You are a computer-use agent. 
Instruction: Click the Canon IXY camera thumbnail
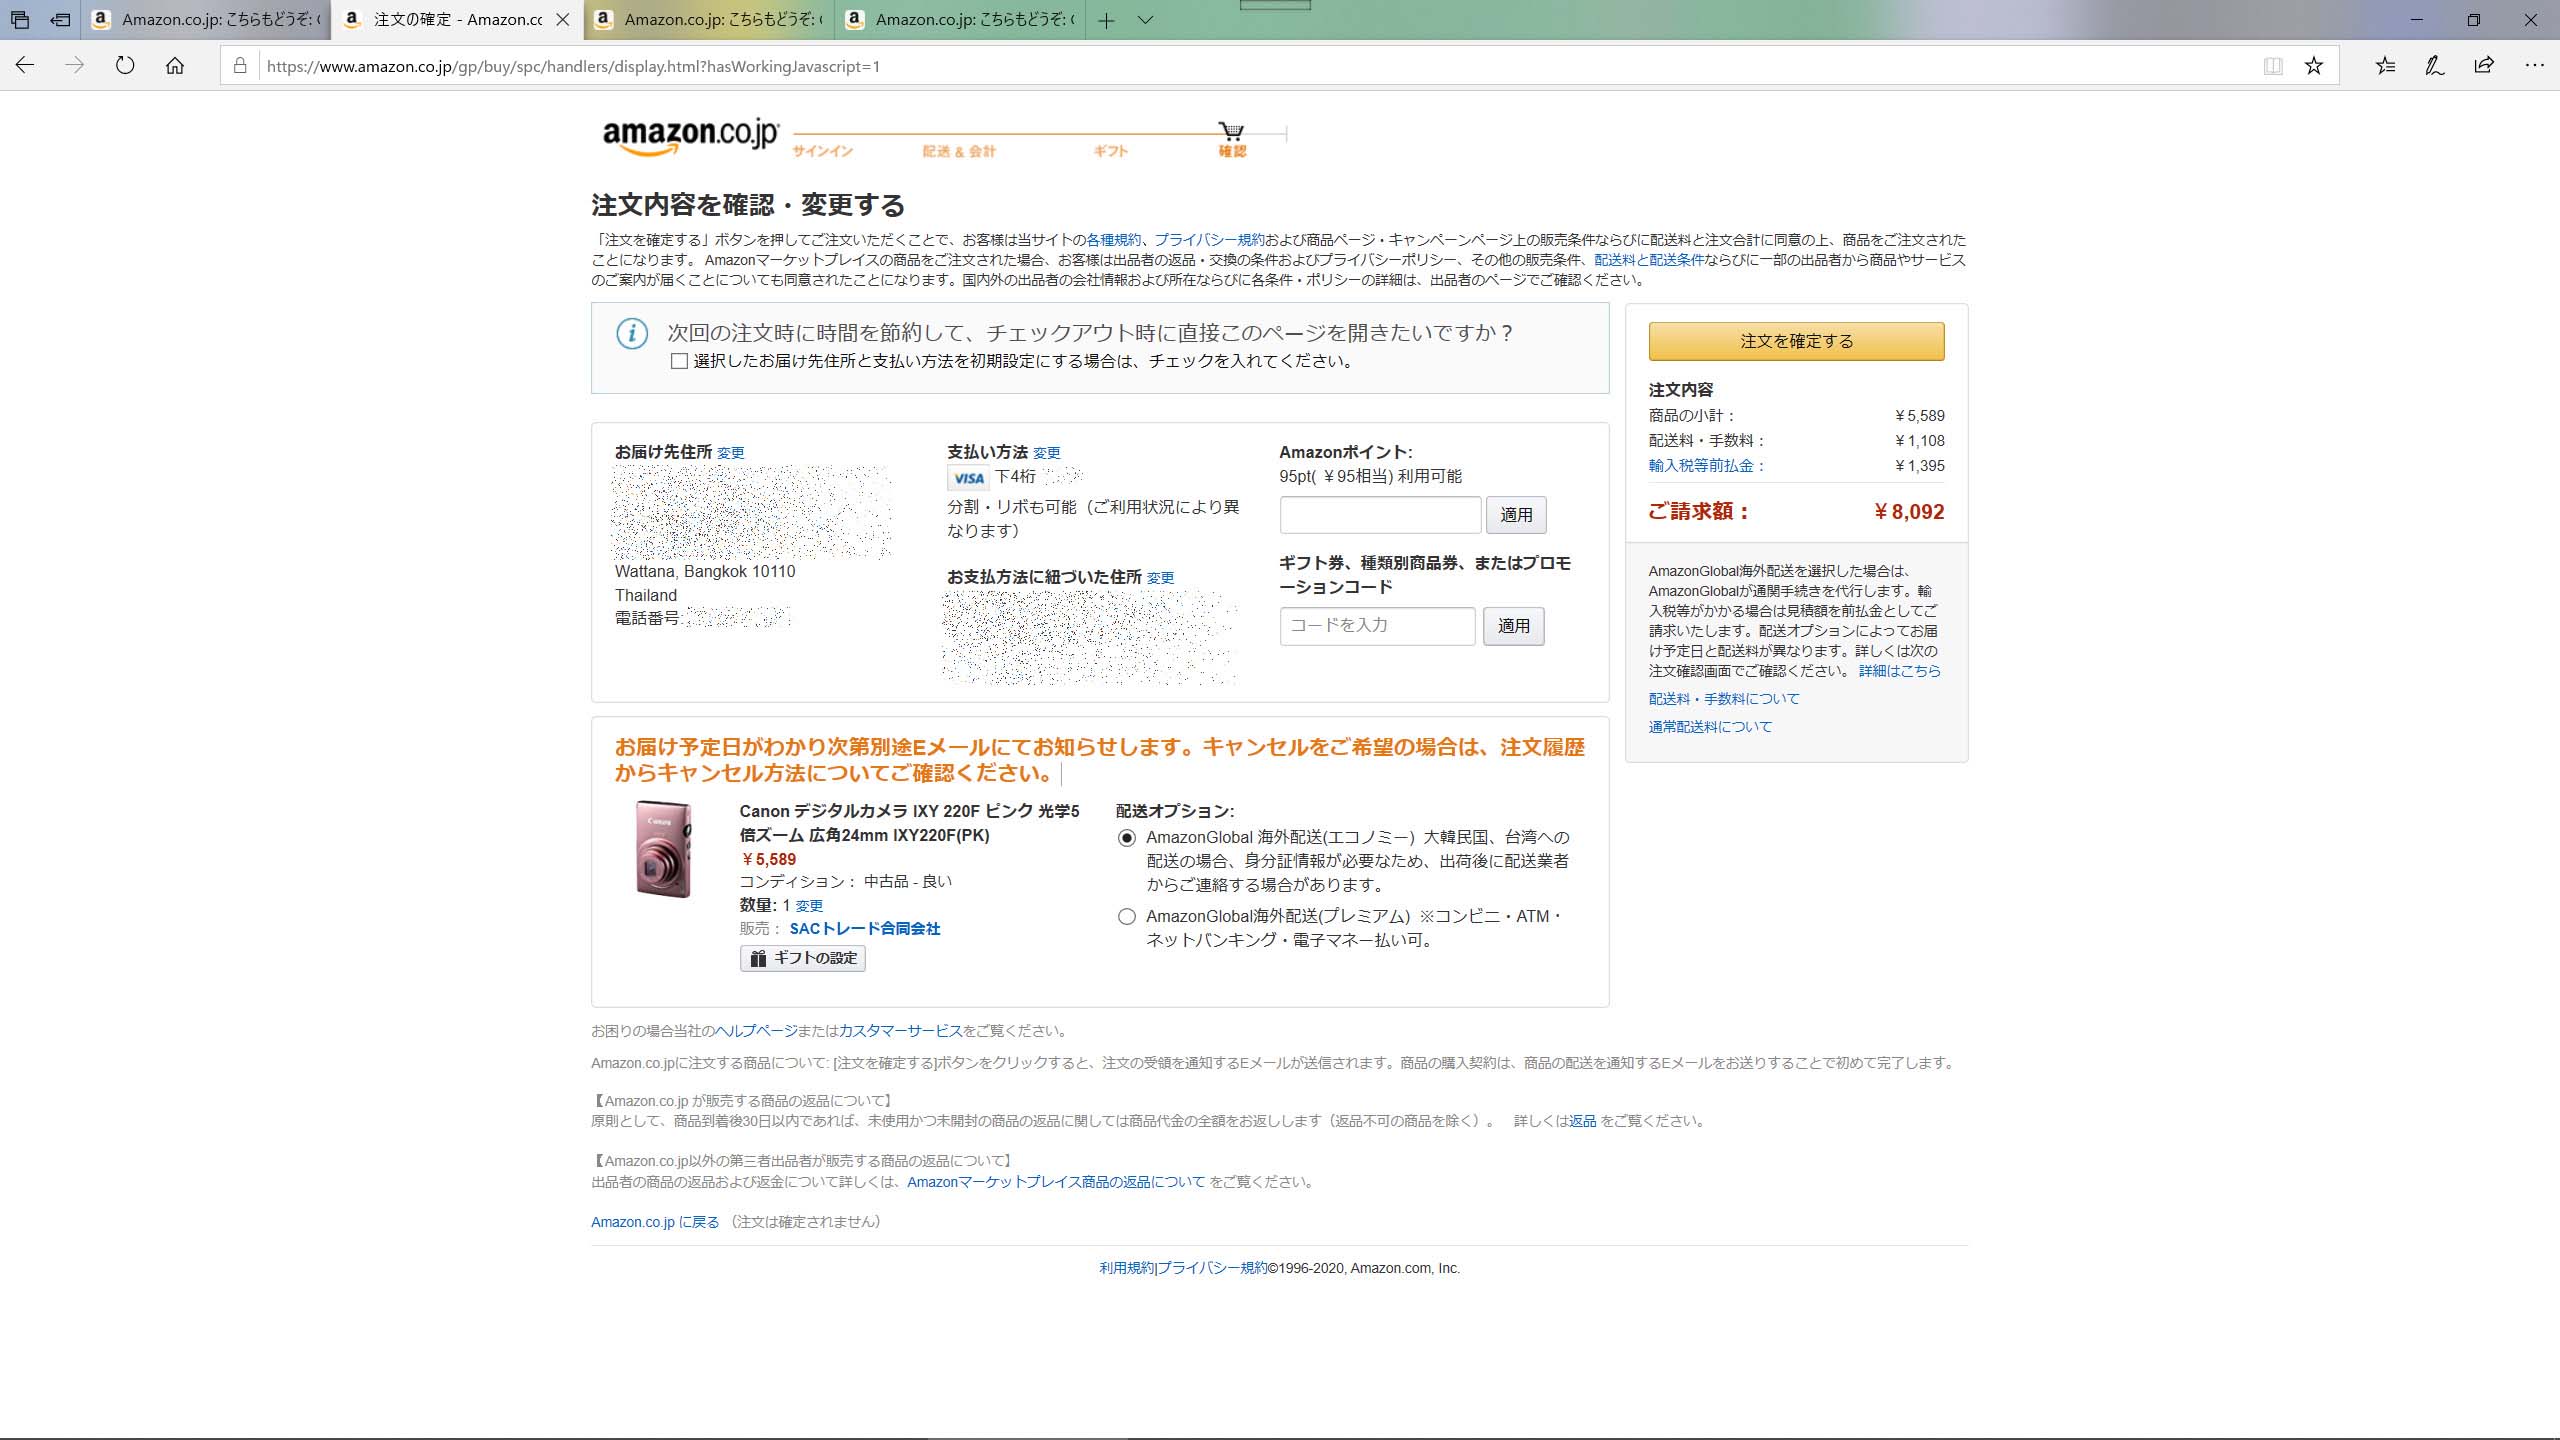[x=663, y=849]
